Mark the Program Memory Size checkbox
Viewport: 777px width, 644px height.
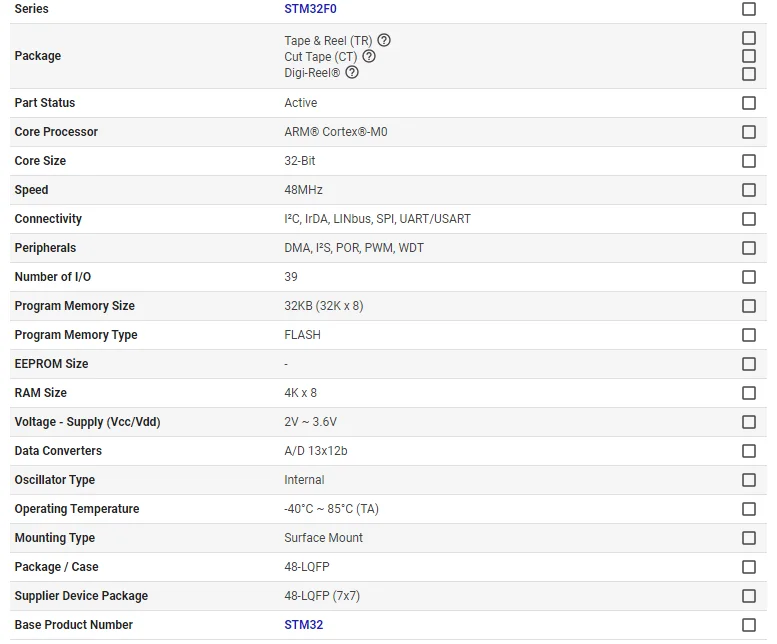pos(749,306)
